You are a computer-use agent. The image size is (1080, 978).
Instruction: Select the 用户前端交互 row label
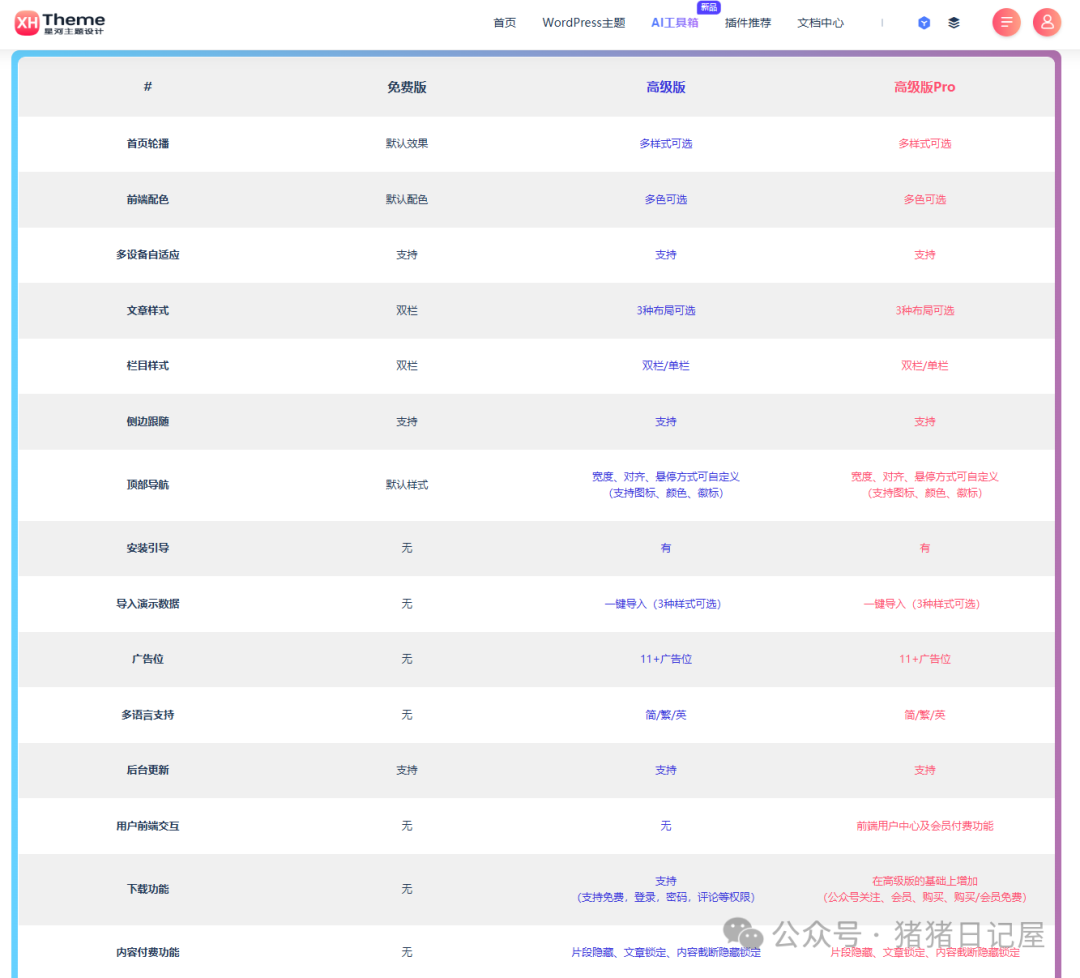[147, 826]
